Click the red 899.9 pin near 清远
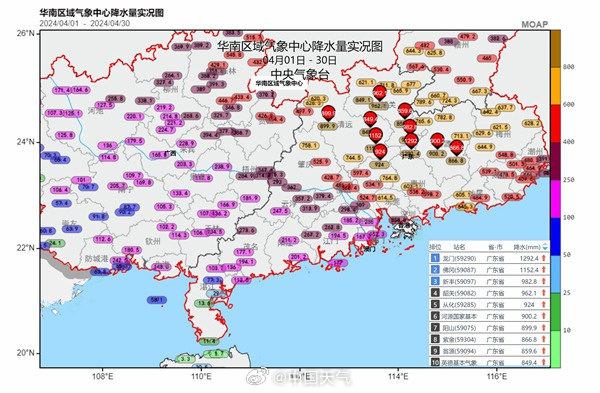Viewport: 600px width, 393px height. point(328,113)
